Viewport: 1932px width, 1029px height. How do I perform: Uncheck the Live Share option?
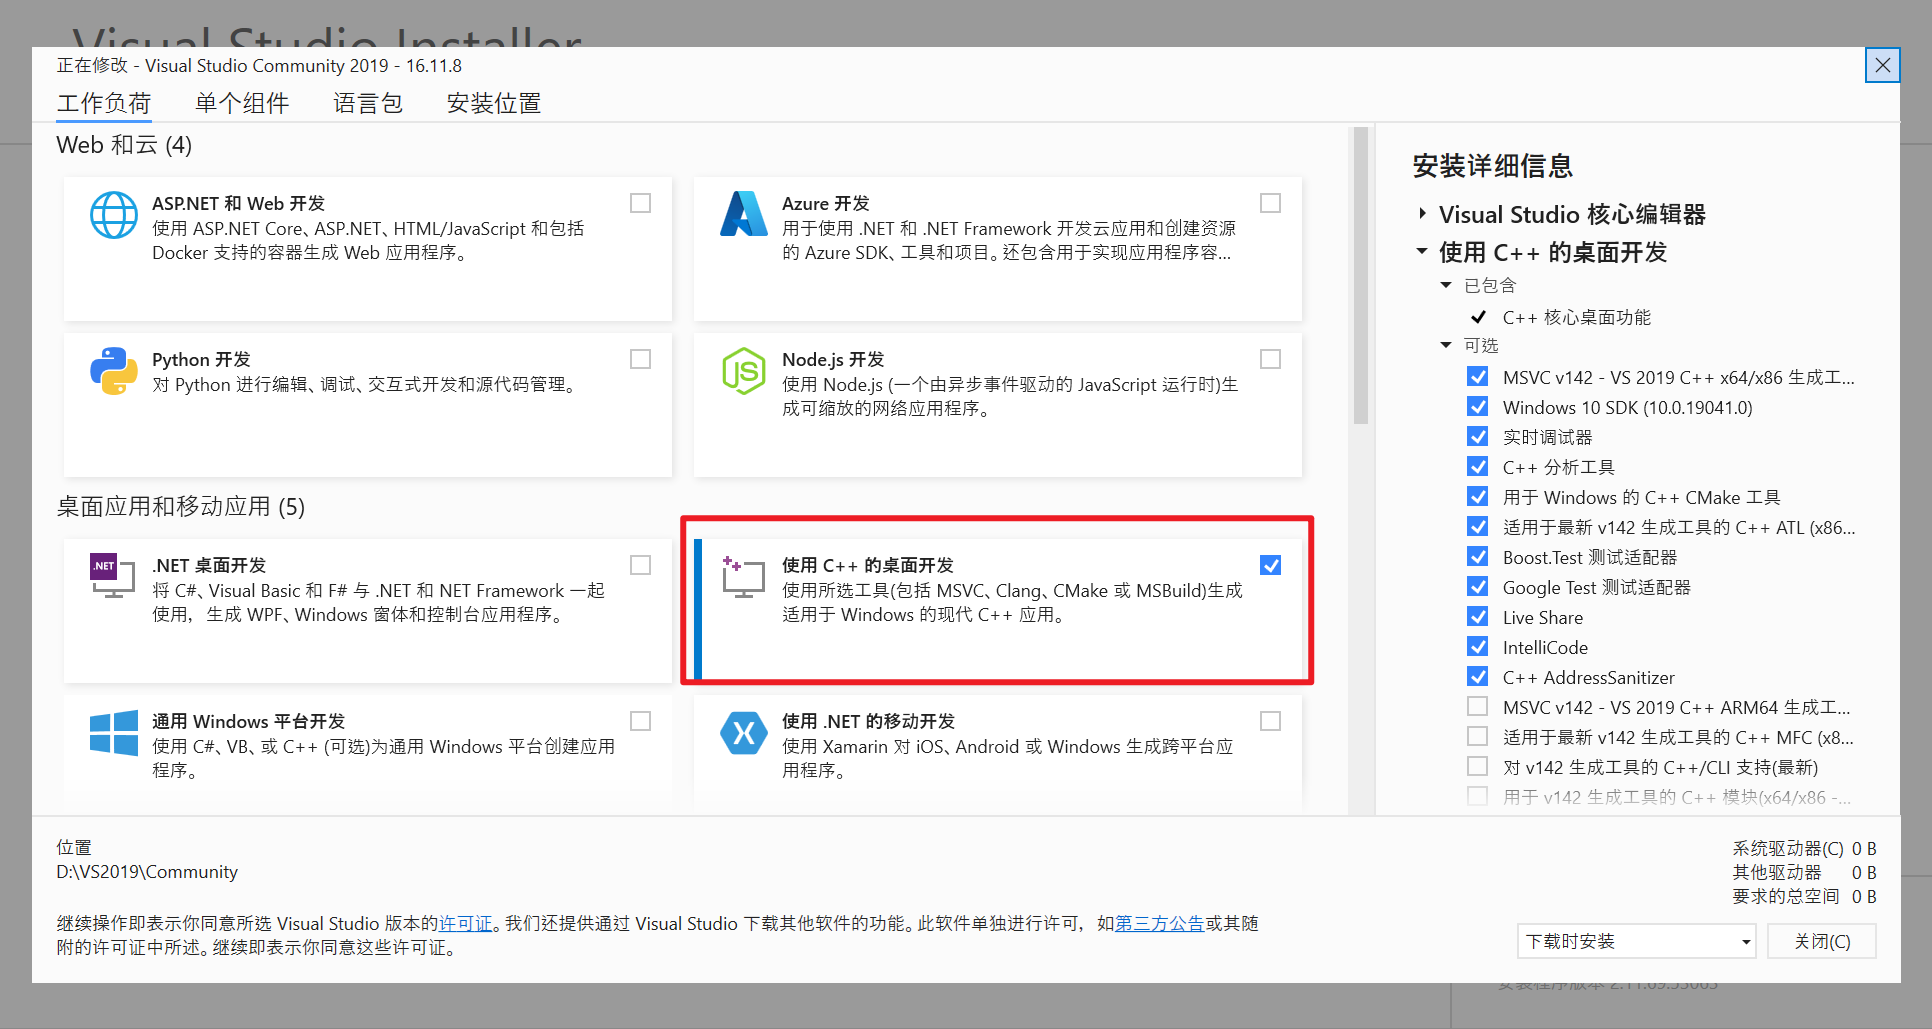click(x=1477, y=617)
